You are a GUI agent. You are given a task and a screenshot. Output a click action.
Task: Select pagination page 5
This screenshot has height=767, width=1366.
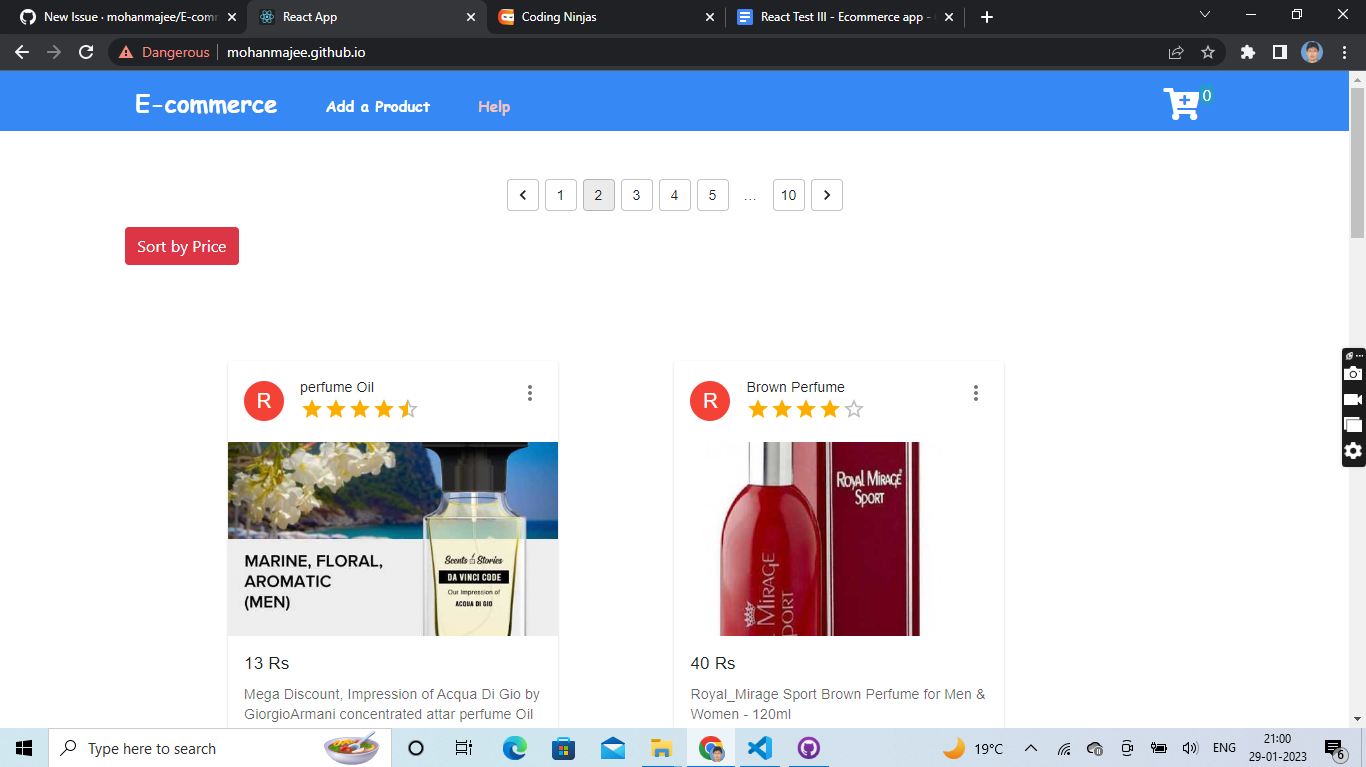pos(713,195)
